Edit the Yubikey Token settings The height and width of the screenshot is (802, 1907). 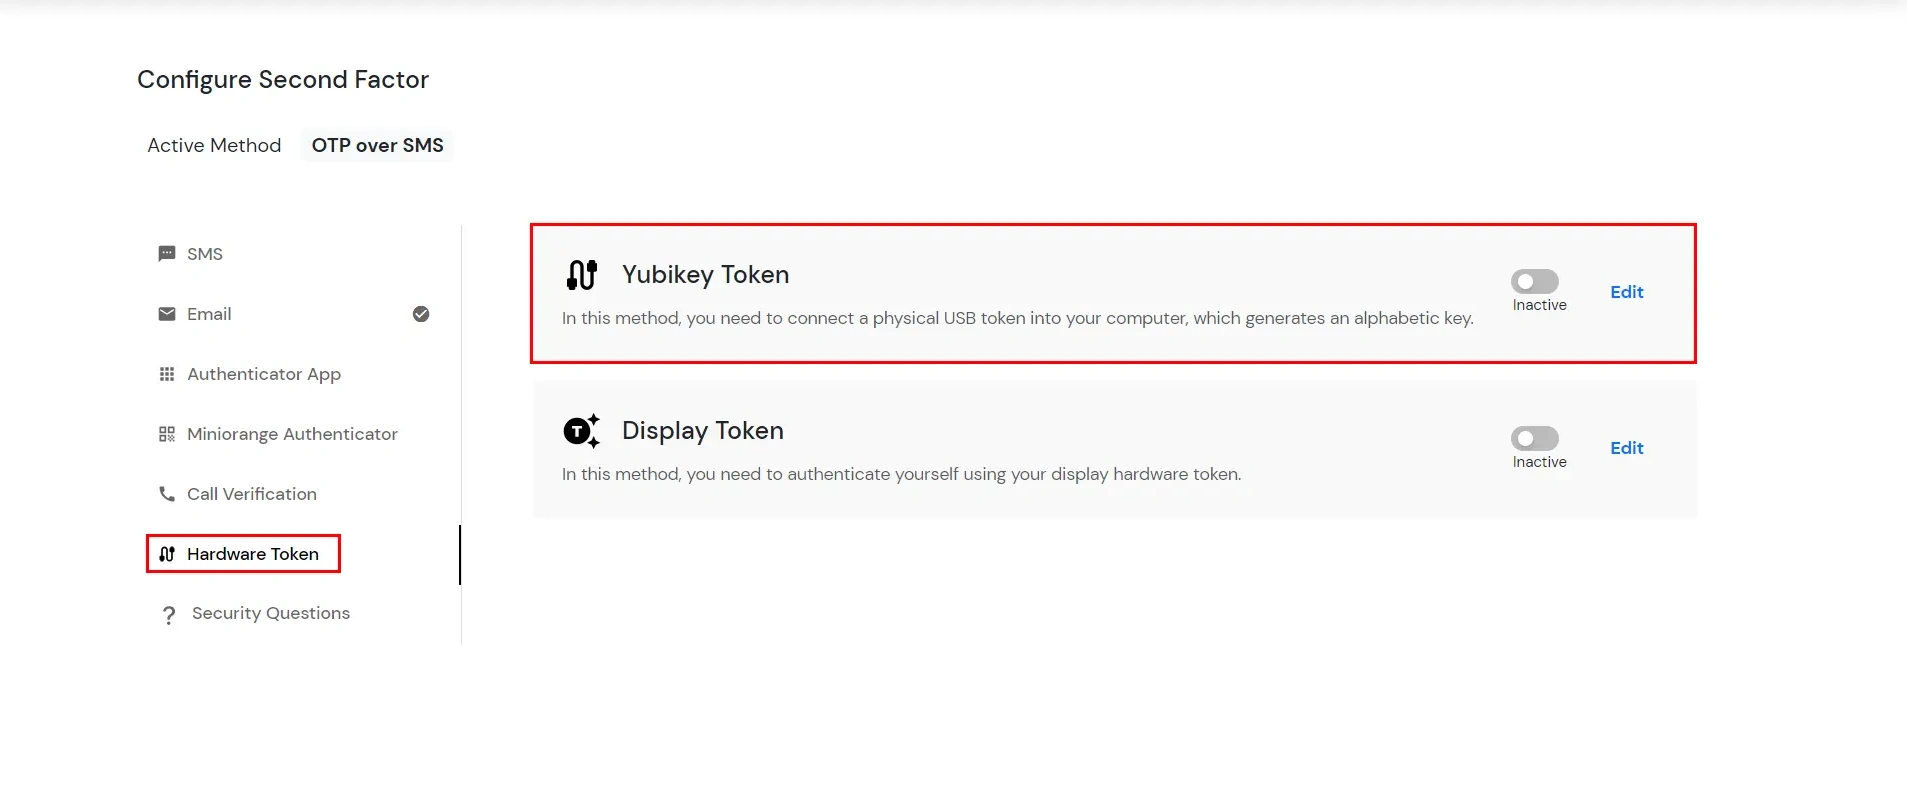pos(1626,292)
